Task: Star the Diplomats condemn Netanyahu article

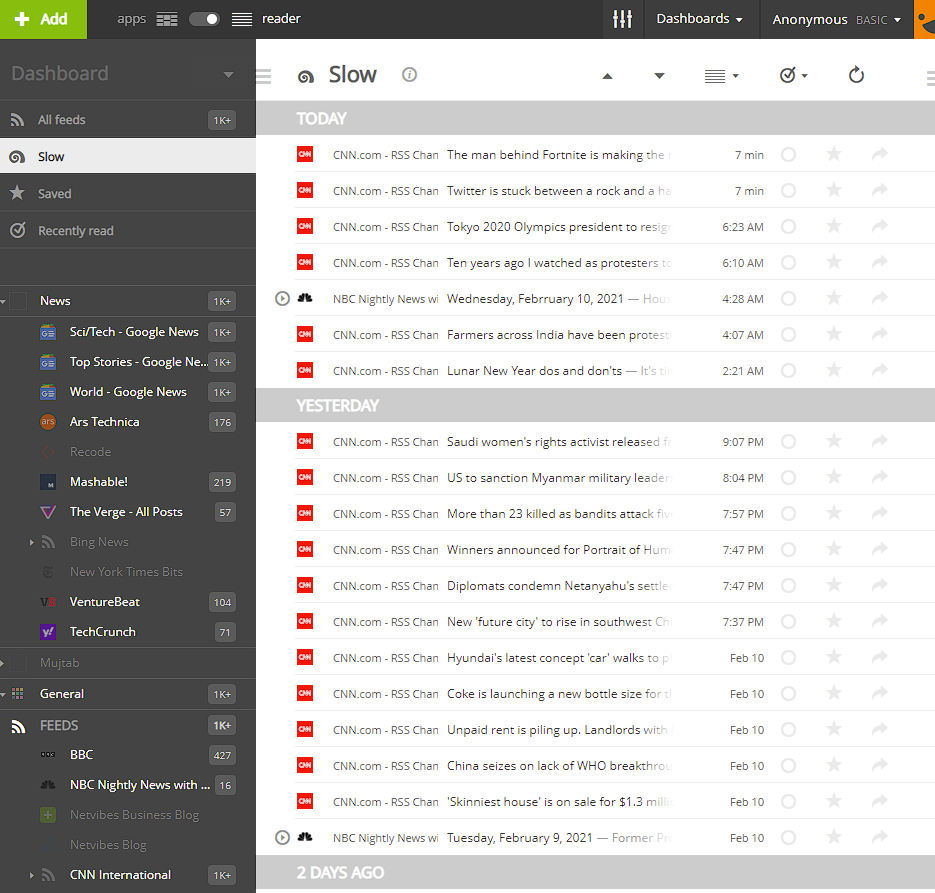Action: click(834, 586)
